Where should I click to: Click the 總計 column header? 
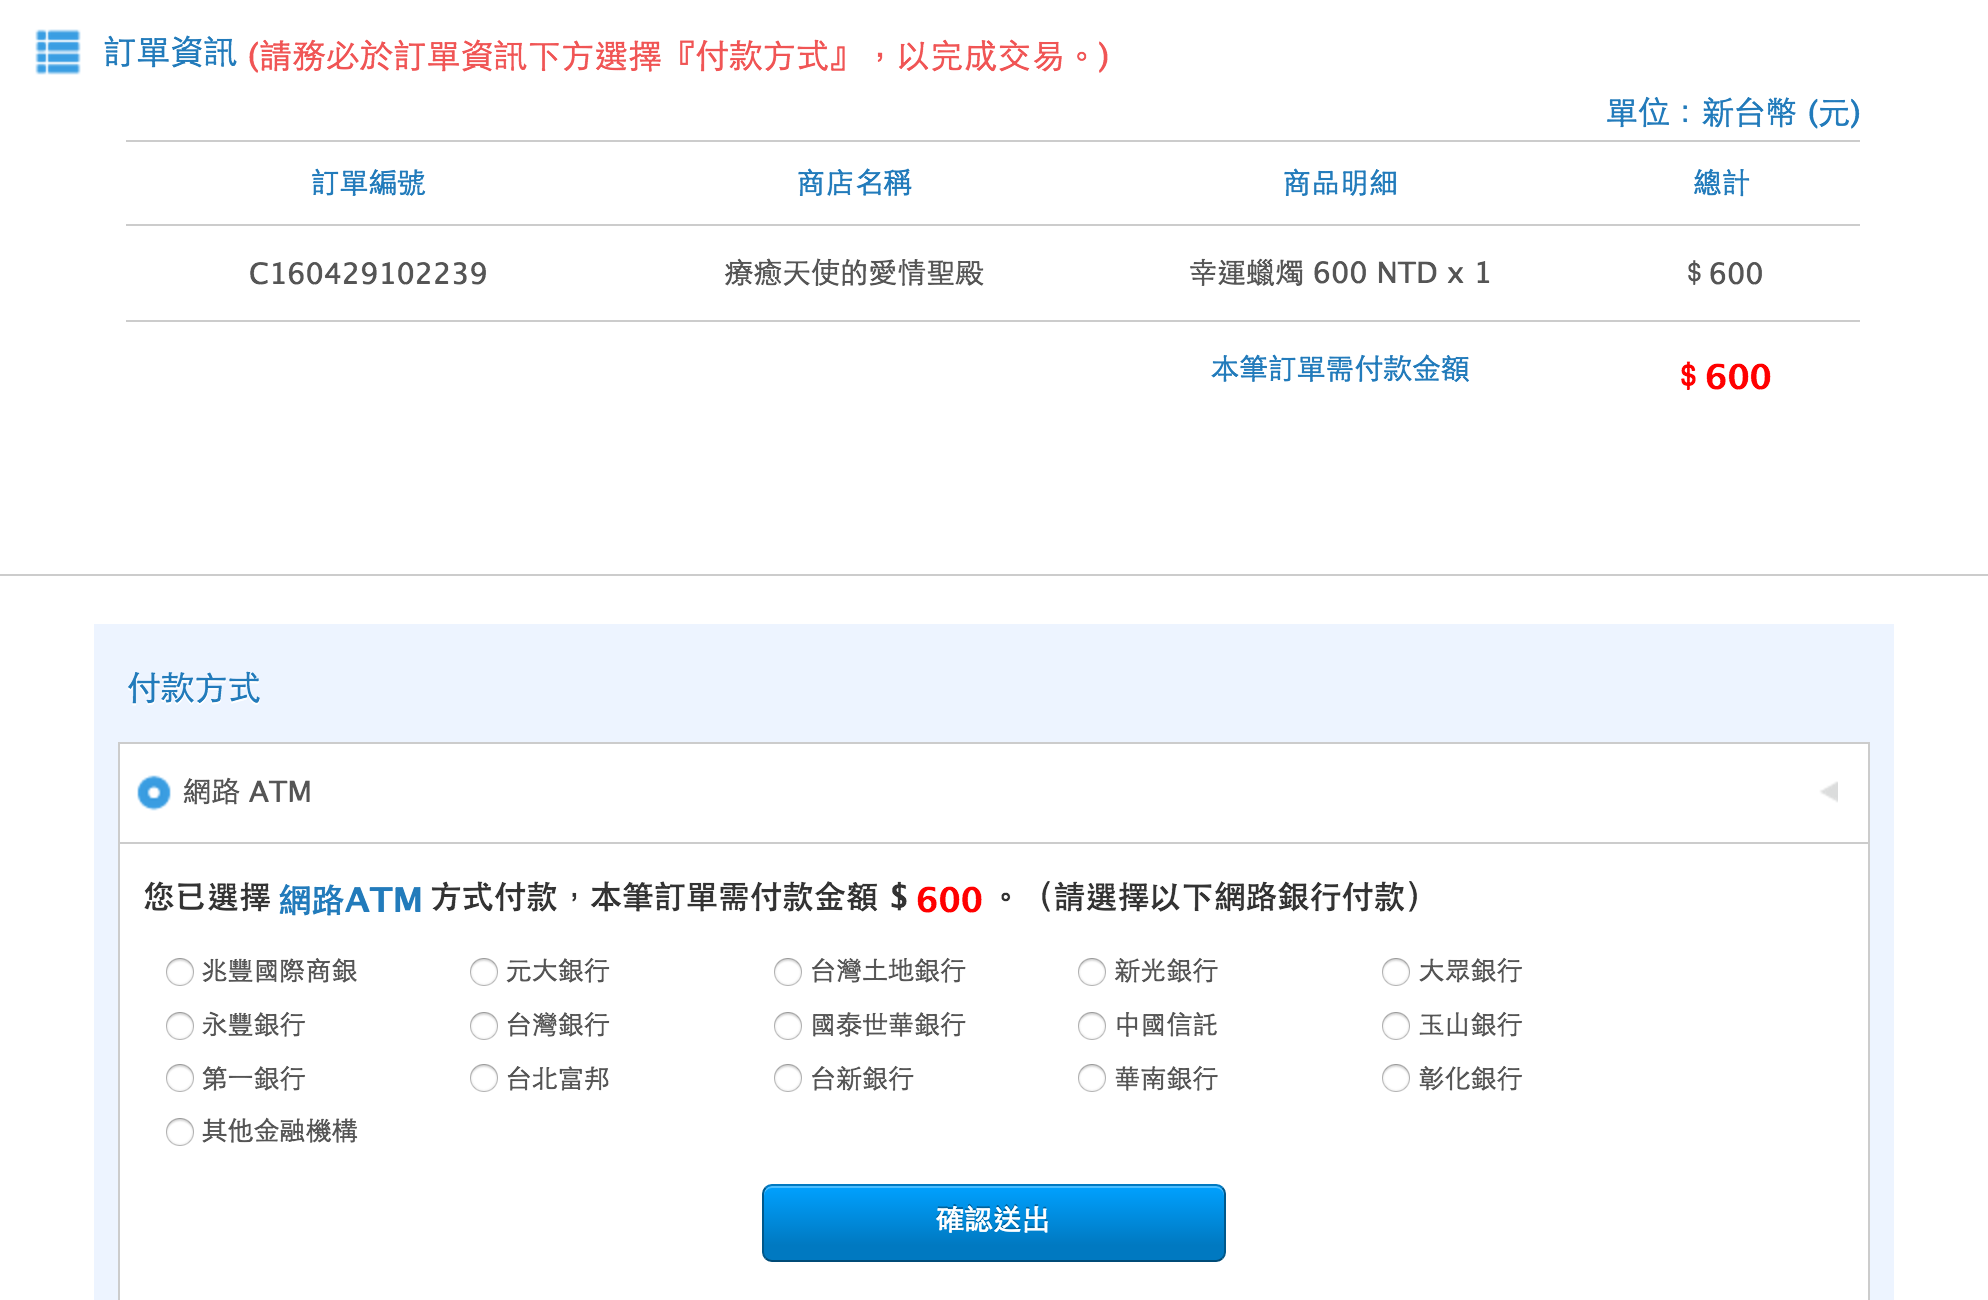coord(1721,183)
